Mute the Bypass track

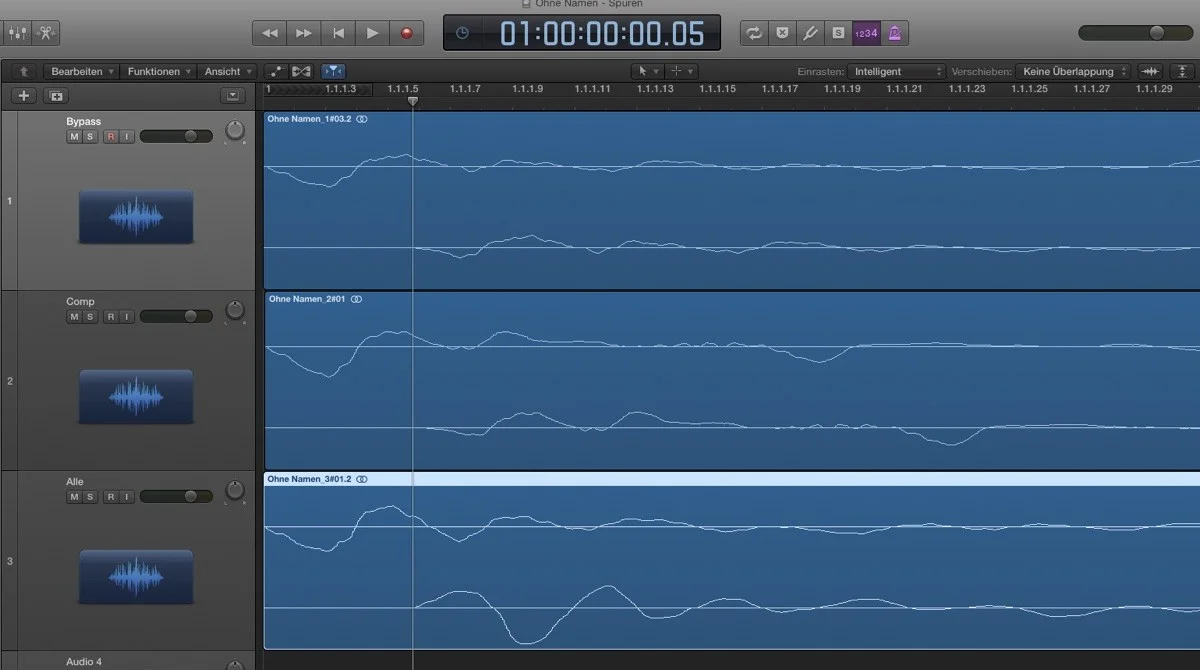(x=74, y=137)
